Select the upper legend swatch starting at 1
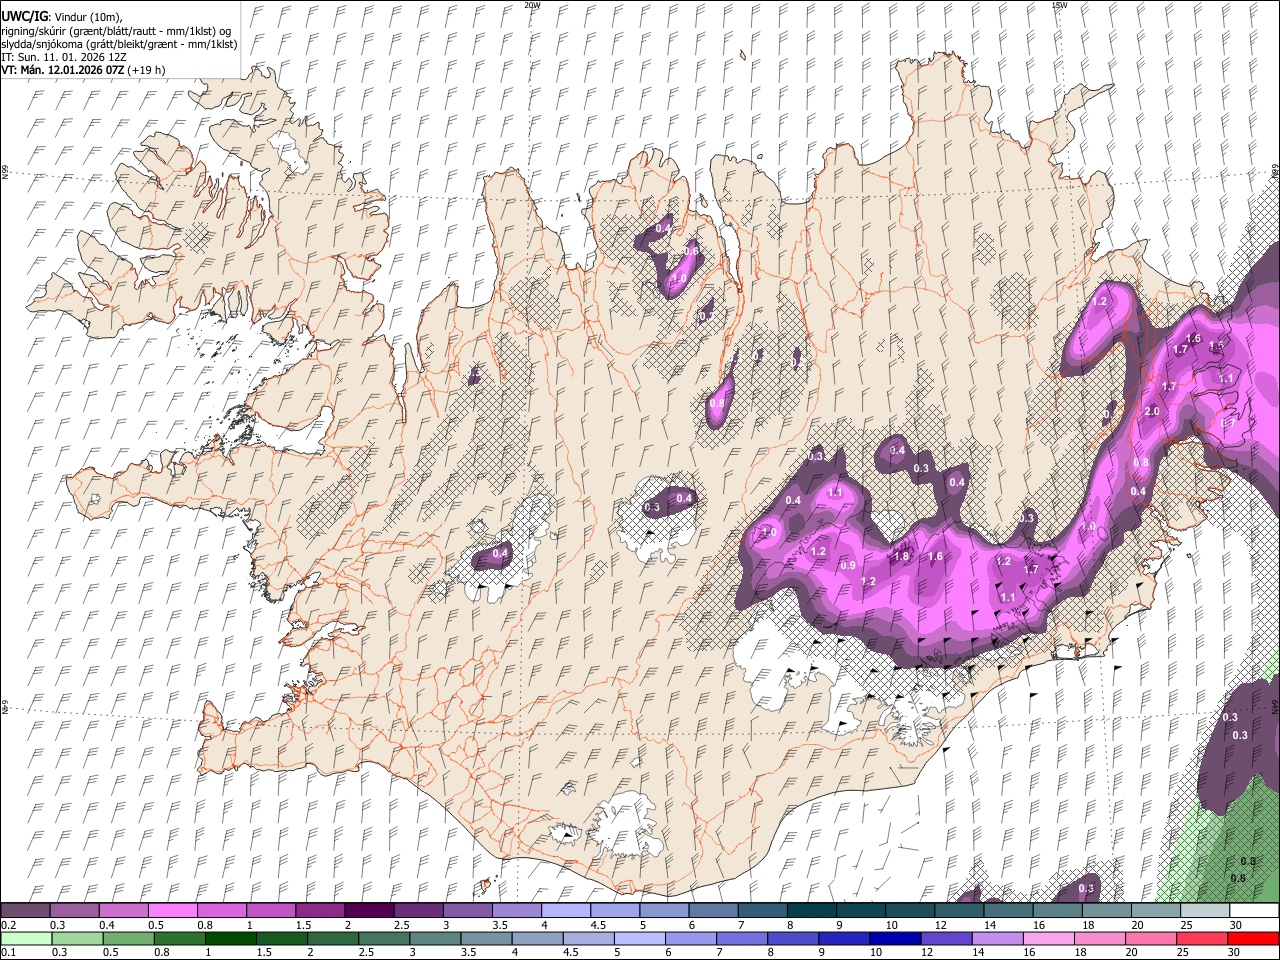 point(270,911)
